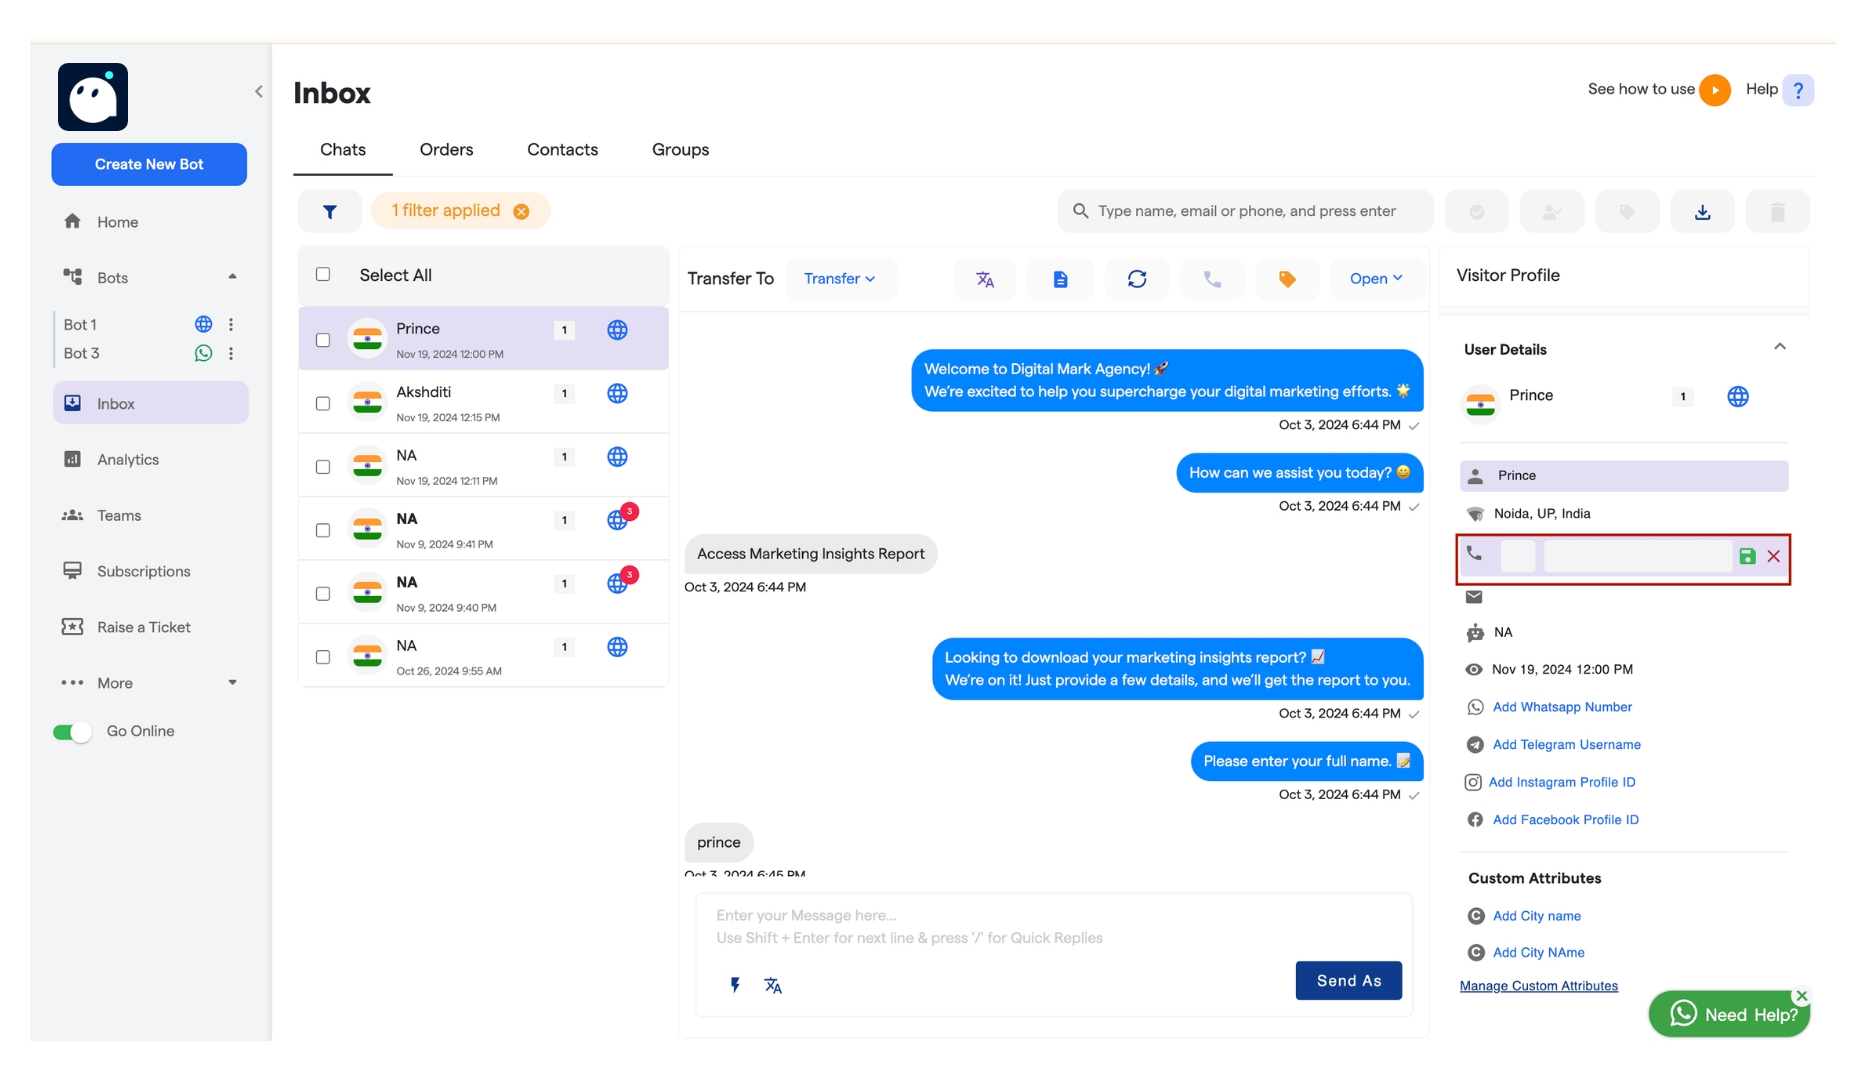Click the call phone icon in chat header
The width and height of the screenshot is (1866, 1080).
point(1212,279)
